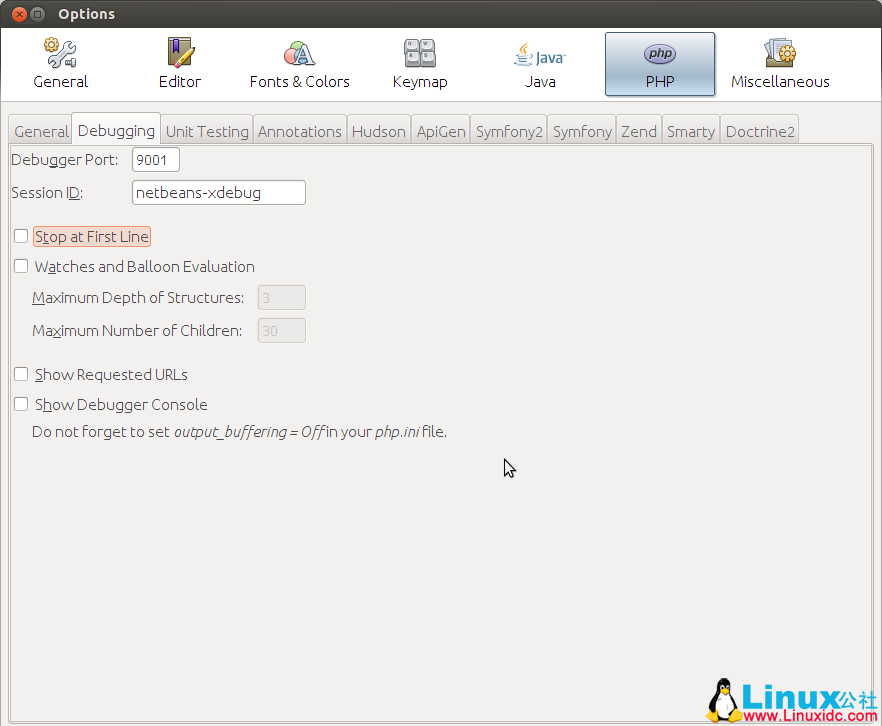Click the Session ID text field
The height and width of the screenshot is (726, 882).
pyautogui.click(x=219, y=192)
